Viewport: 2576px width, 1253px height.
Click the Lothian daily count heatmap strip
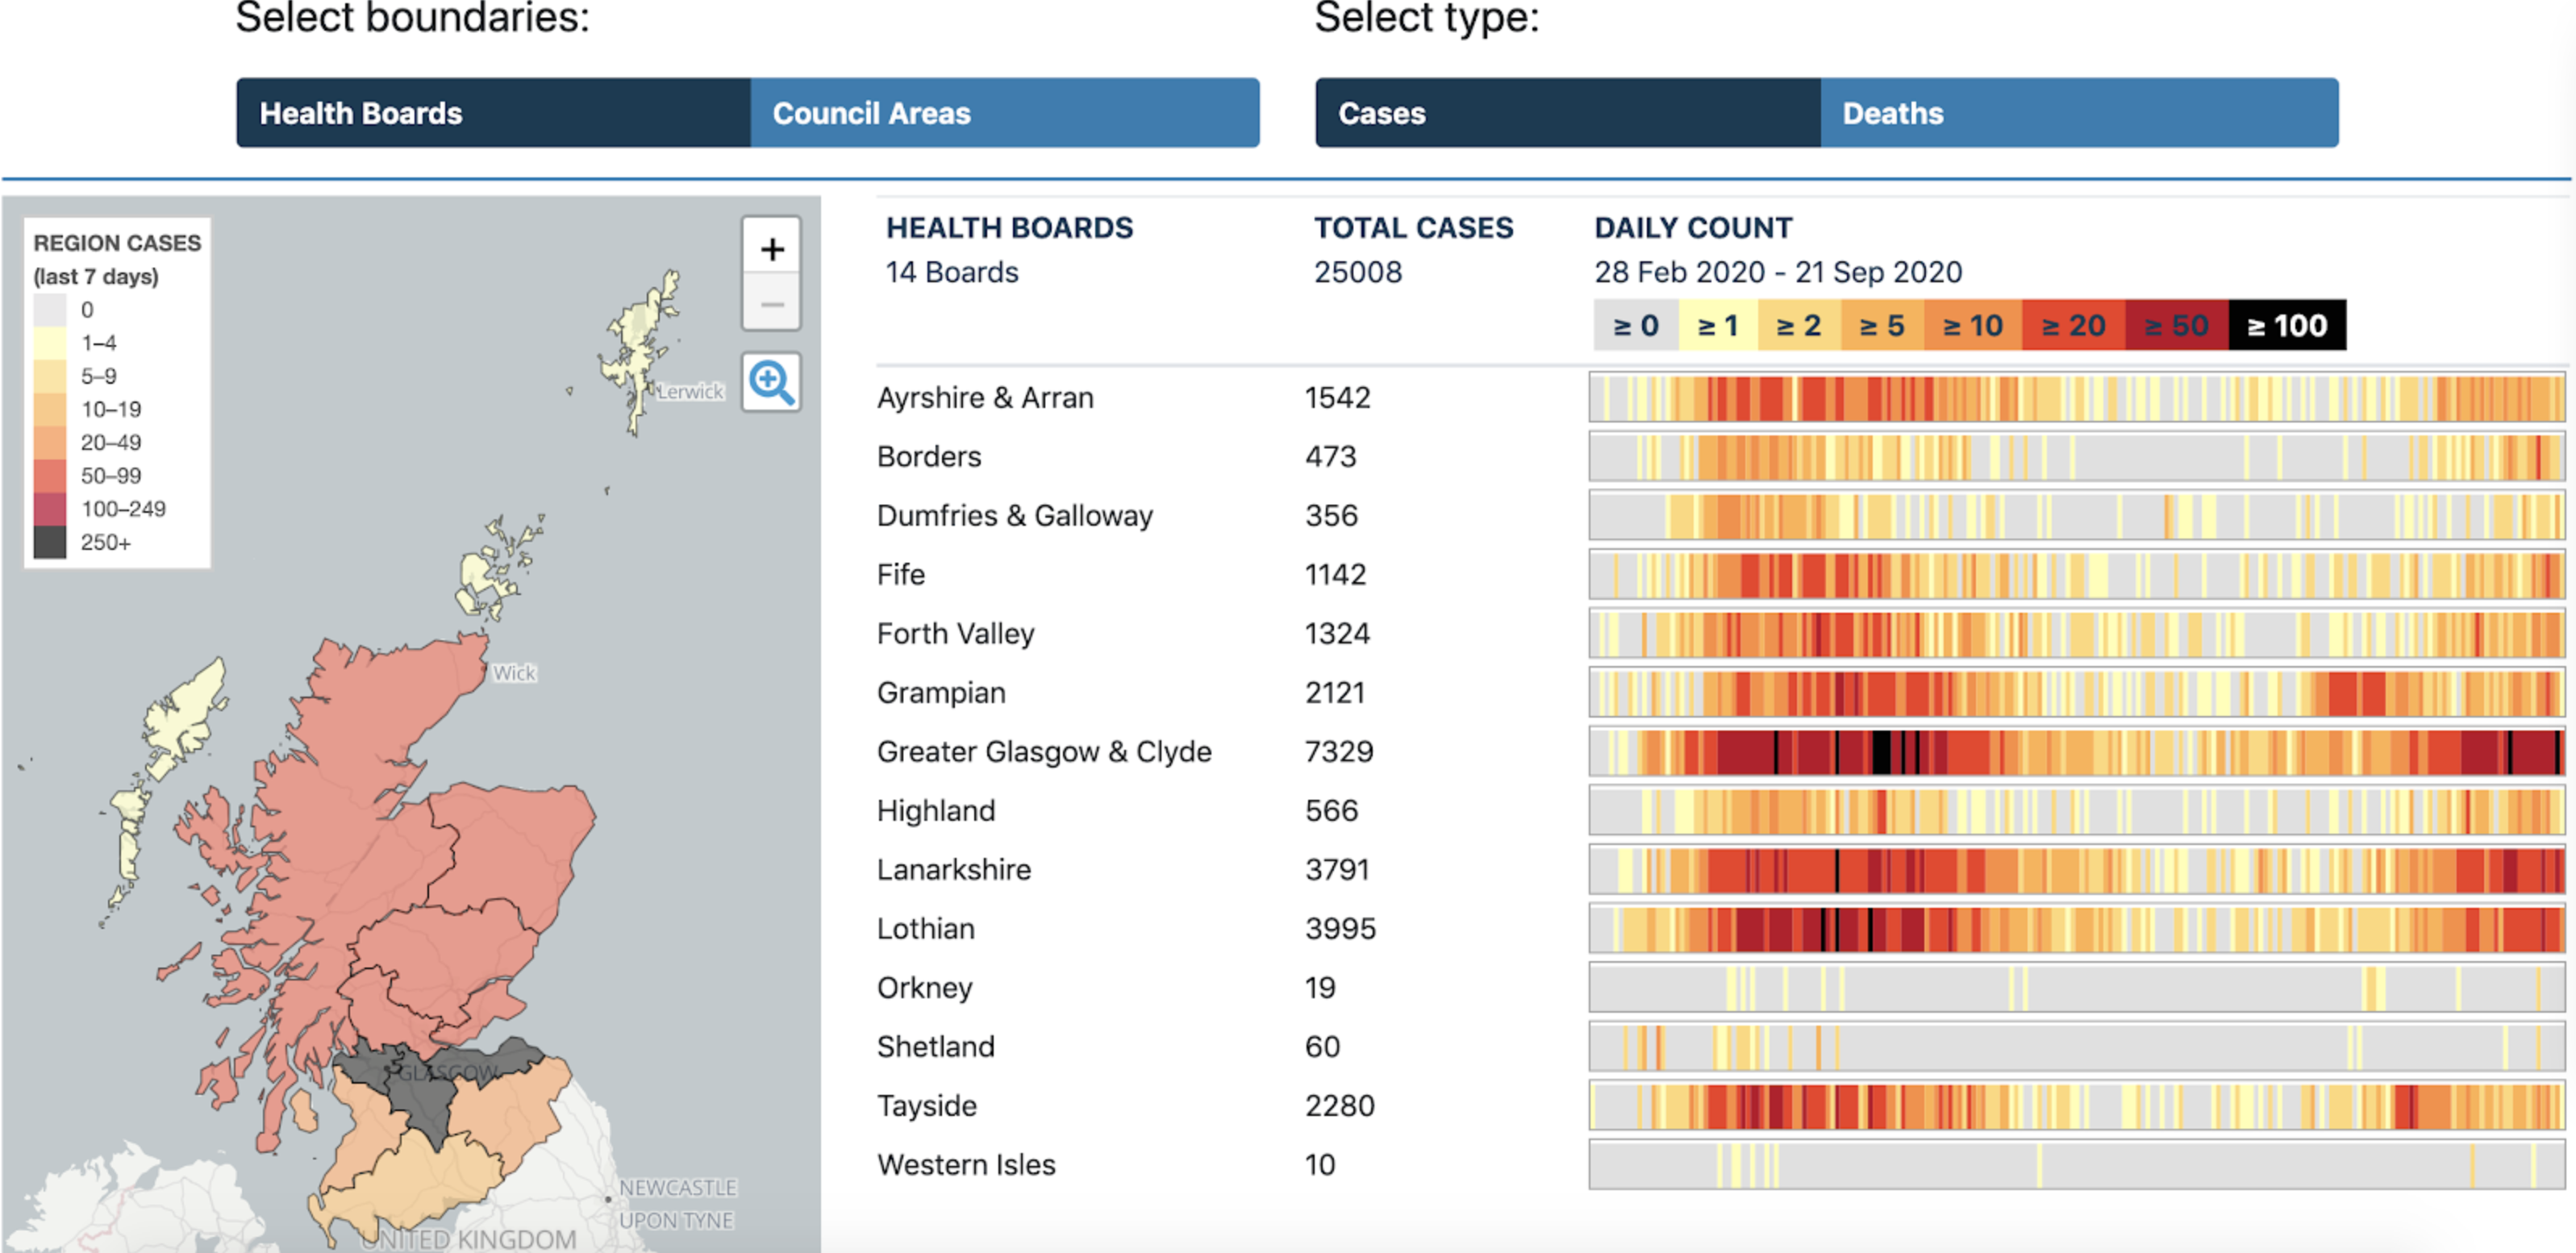coord(2076,928)
